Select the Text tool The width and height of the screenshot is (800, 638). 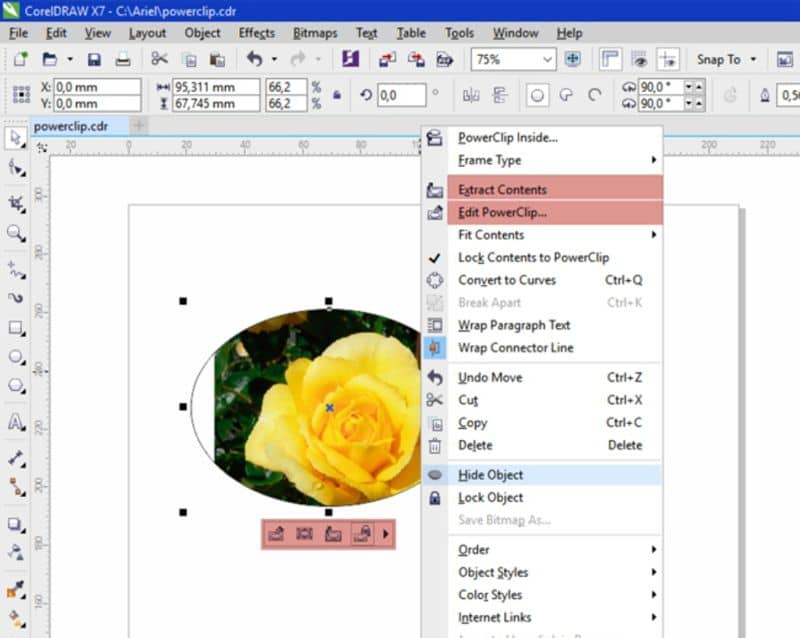coord(15,422)
